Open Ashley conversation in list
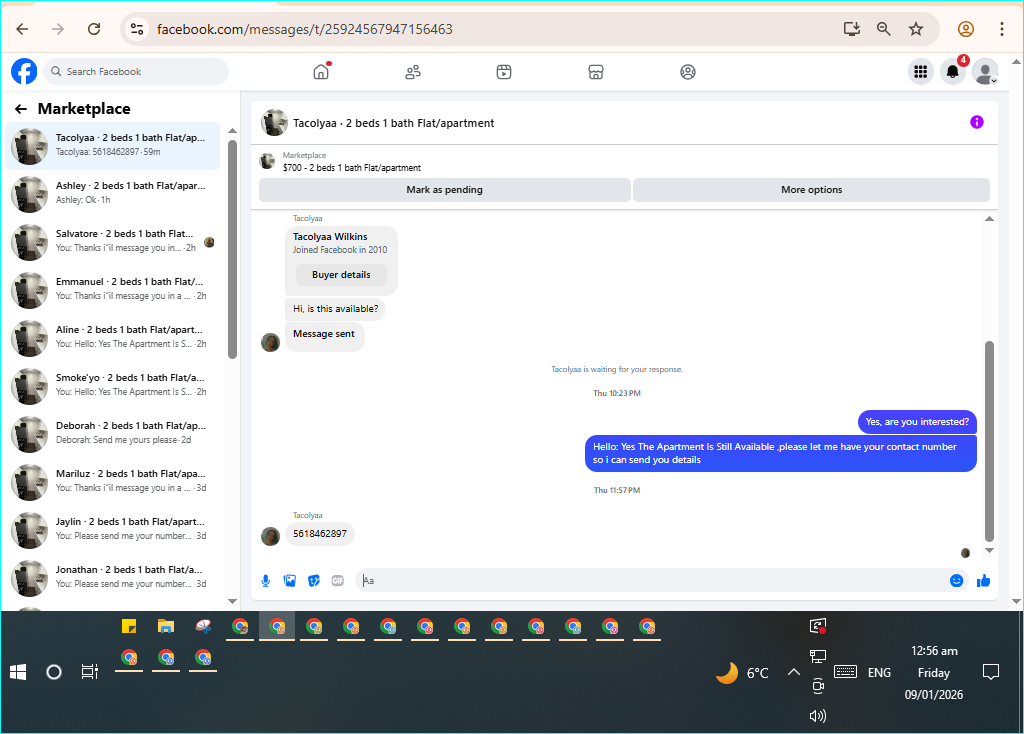This screenshot has height=734, width=1024. pyautogui.click(x=113, y=193)
